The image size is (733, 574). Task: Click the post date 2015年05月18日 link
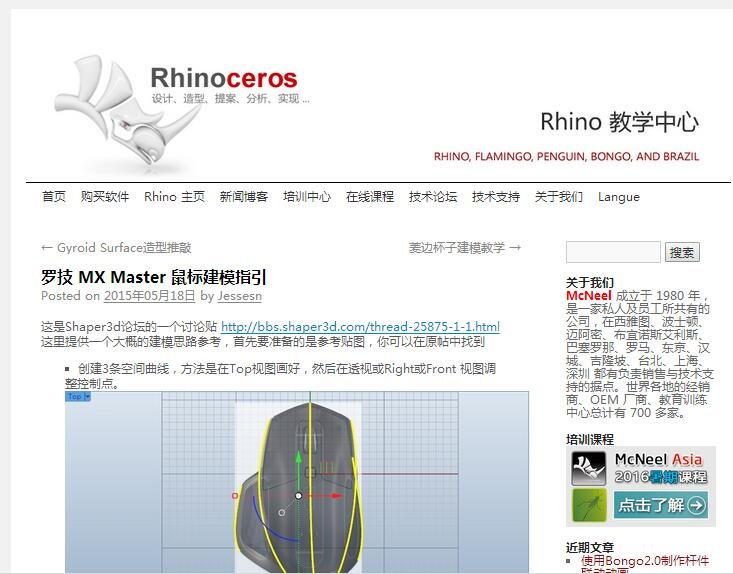click(149, 296)
